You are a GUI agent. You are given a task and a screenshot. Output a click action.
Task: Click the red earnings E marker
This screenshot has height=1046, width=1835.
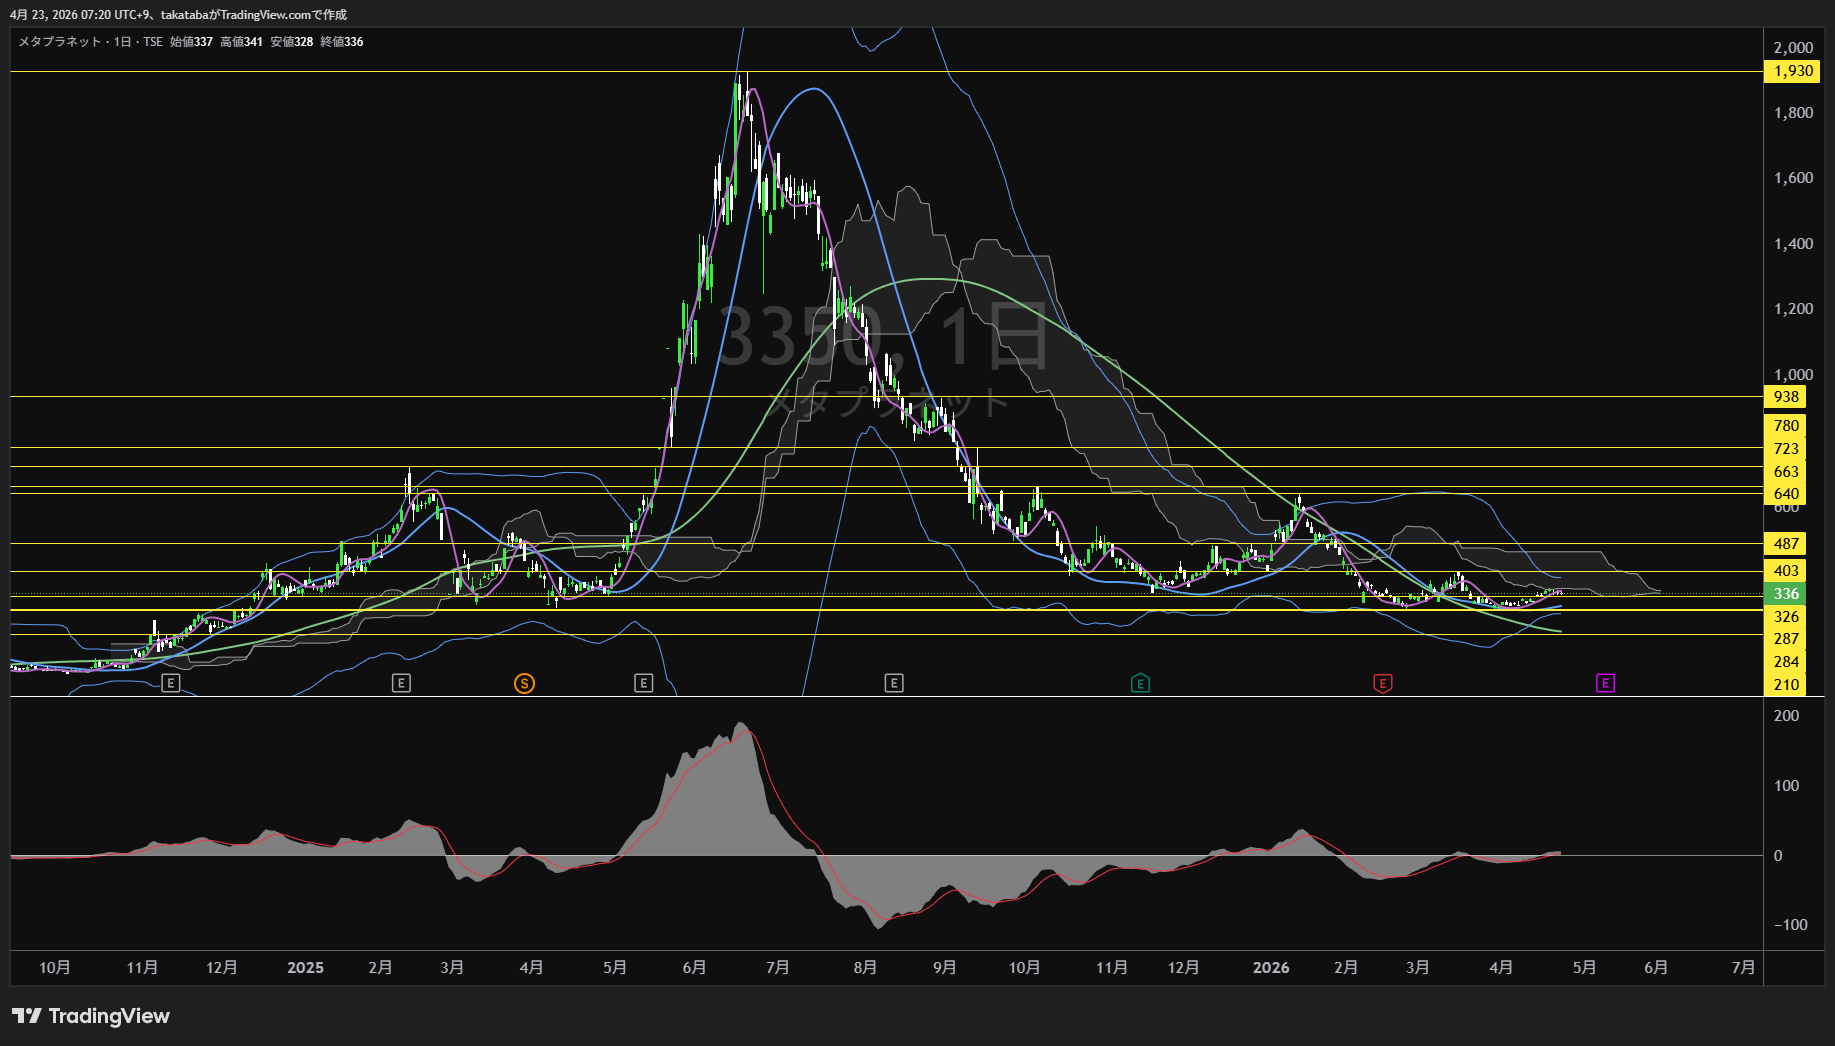tap(1382, 683)
